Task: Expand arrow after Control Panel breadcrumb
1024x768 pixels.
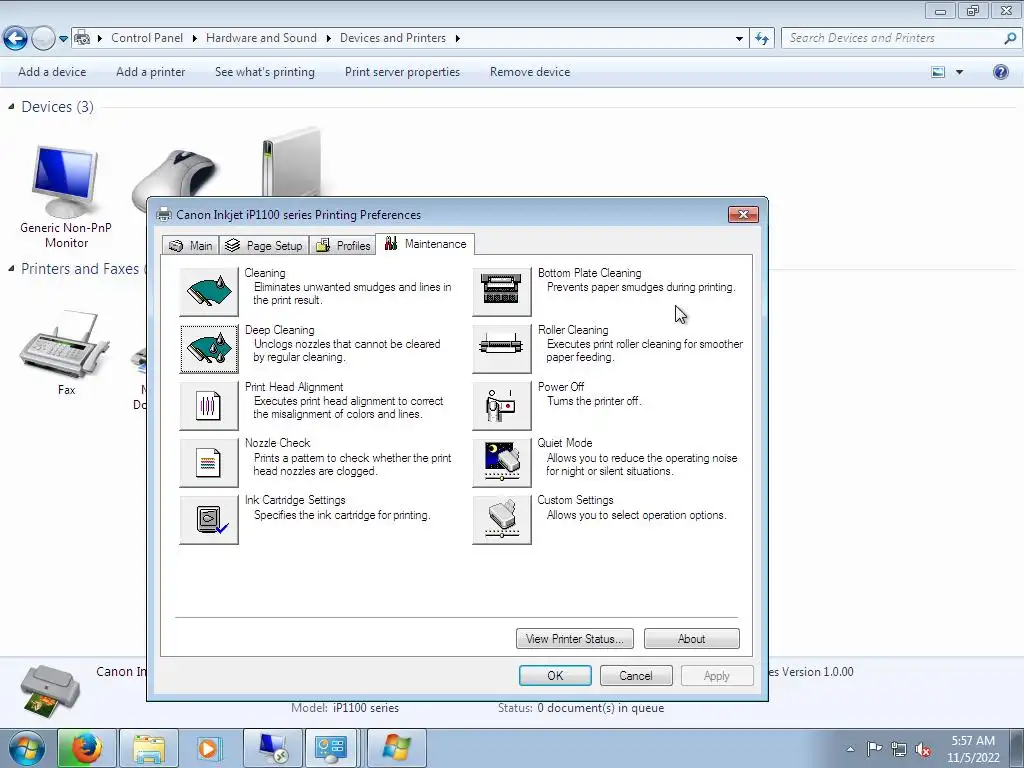Action: (195, 39)
